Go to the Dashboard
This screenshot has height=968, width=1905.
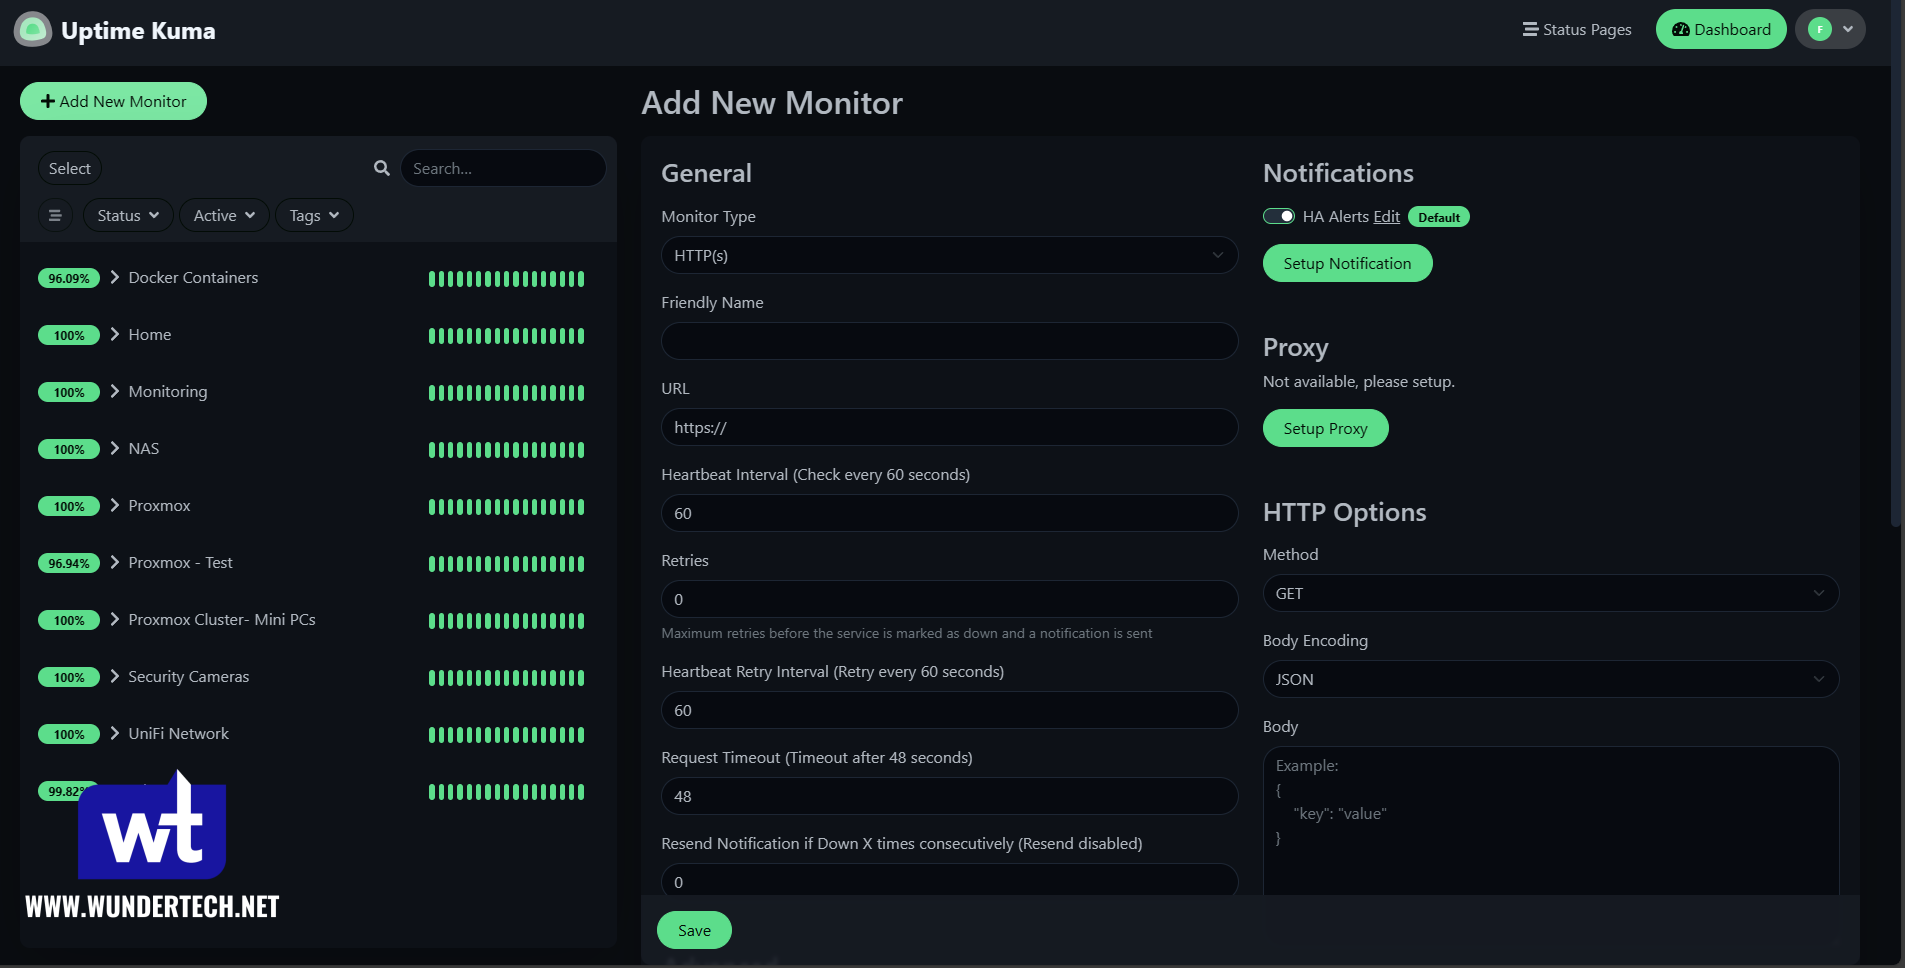coord(1721,29)
